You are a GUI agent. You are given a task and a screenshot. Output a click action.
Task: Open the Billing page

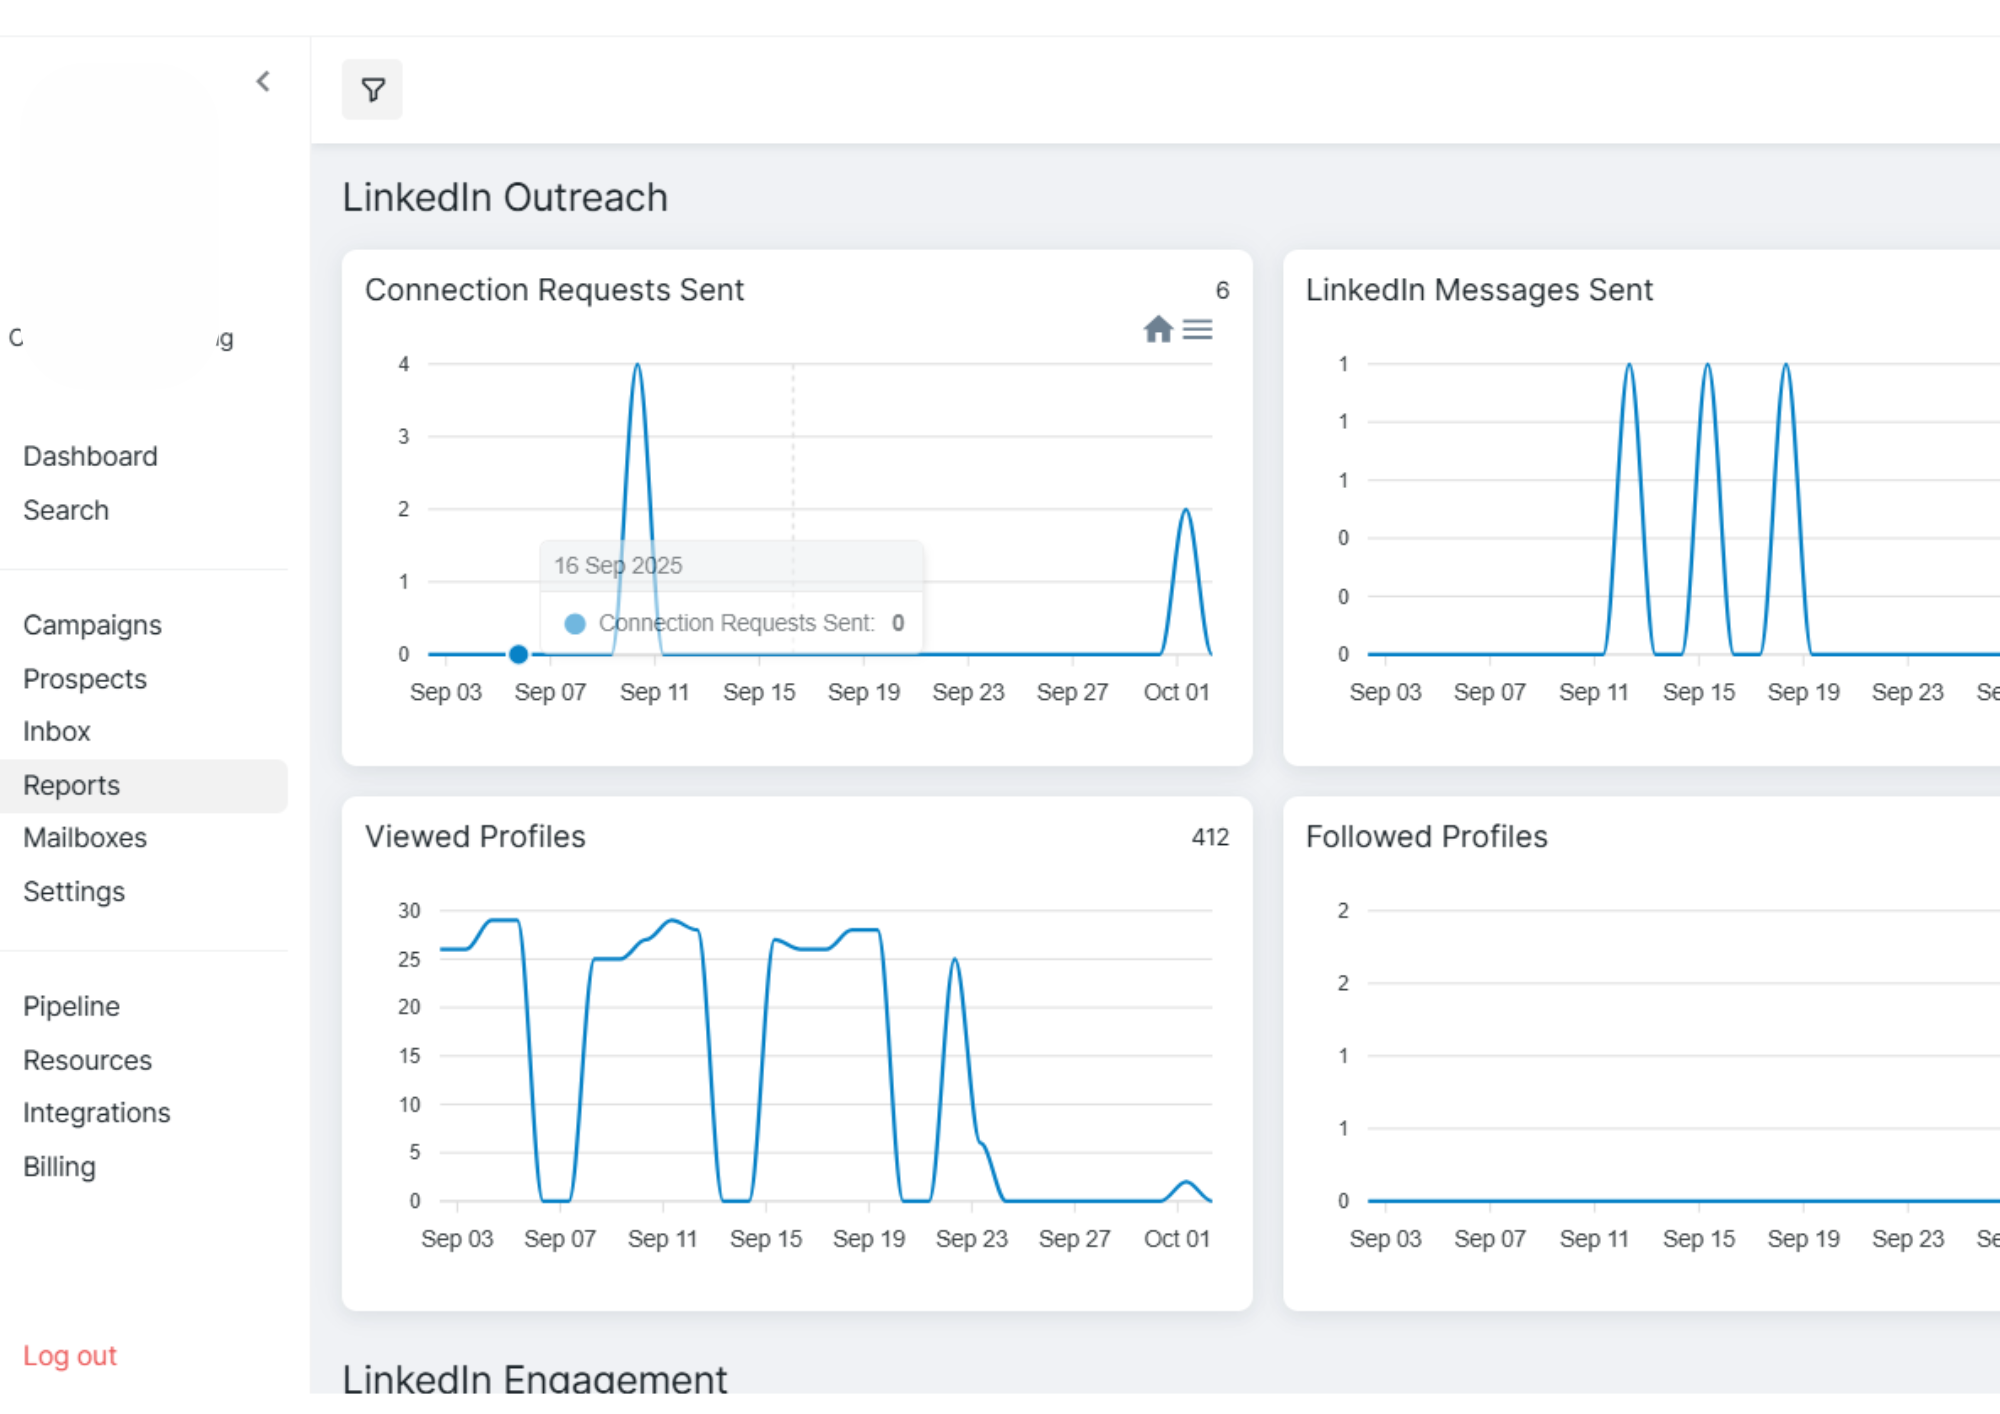coord(59,1167)
